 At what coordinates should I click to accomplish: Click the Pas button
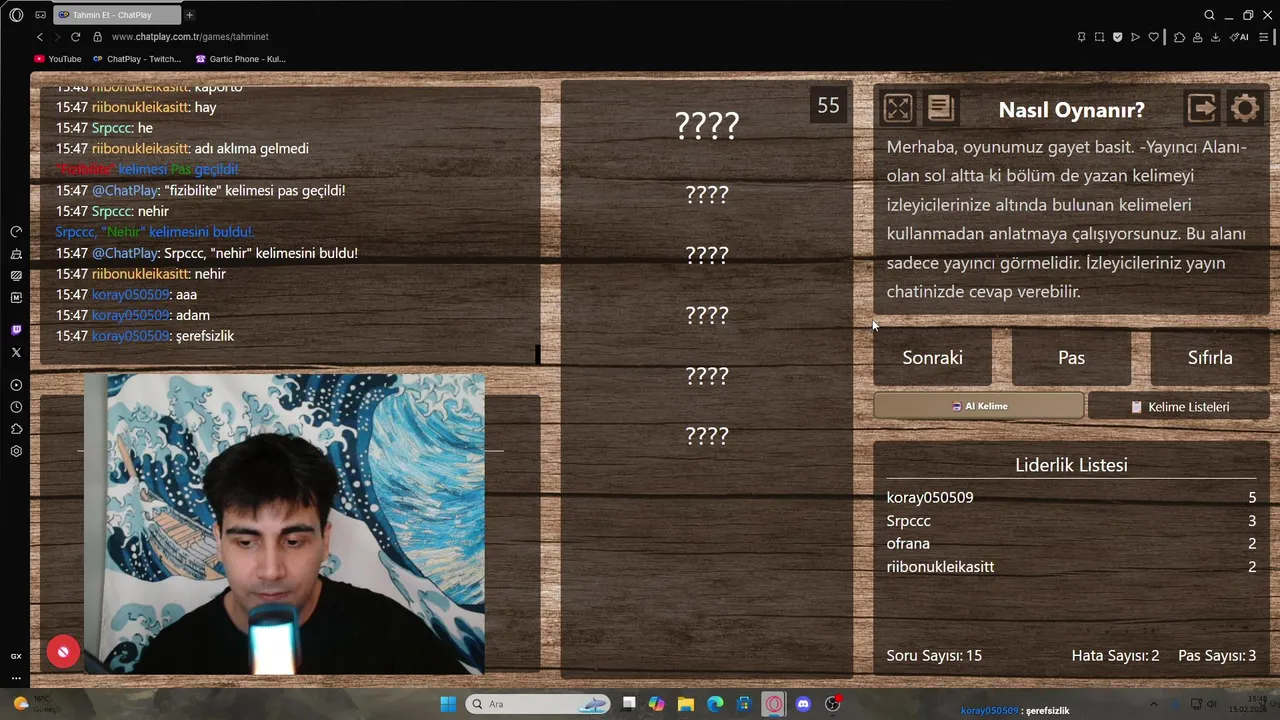point(1071,357)
